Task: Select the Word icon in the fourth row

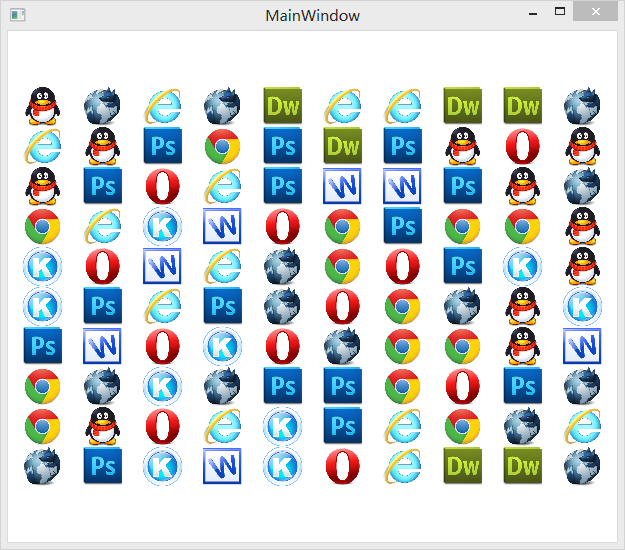Action: click(x=222, y=226)
